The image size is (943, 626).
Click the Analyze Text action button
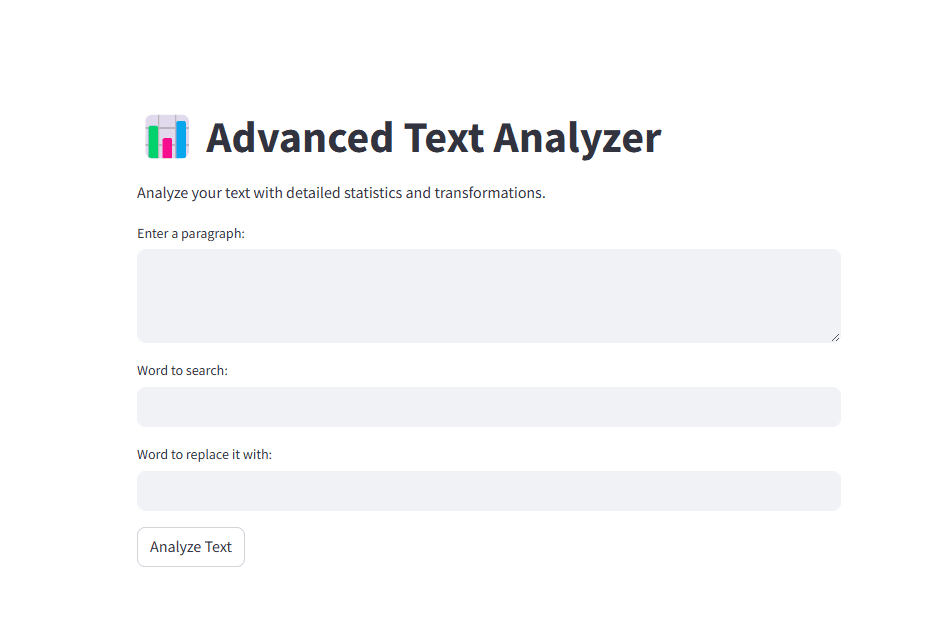(190, 547)
